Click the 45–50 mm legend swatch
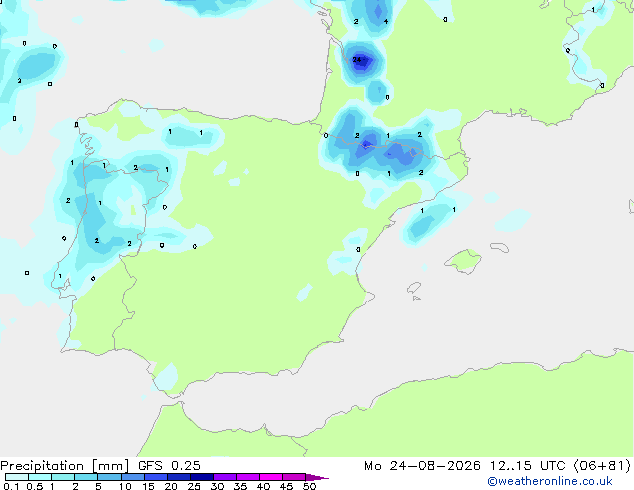Image resolution: width=634 pixels, height=490 pixels. (x=294, y=477)
